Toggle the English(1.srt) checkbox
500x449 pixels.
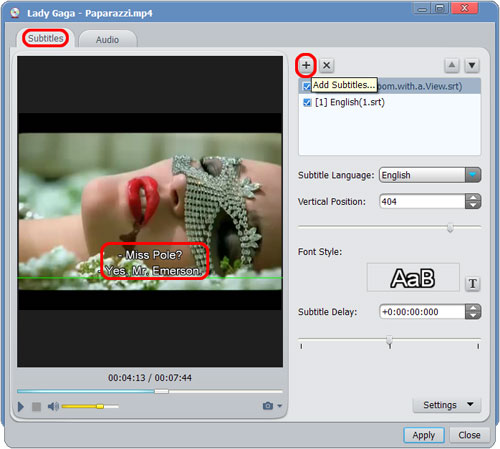307,102
